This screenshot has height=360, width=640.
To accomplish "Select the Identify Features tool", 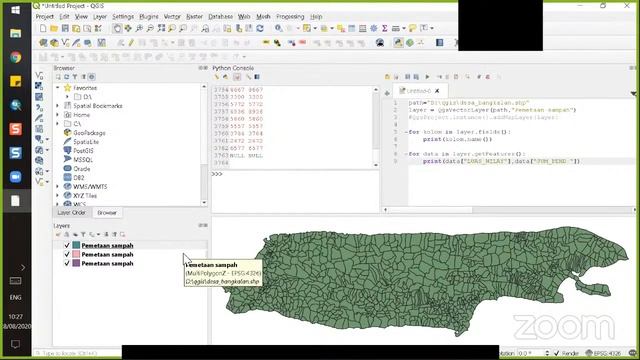I will [x=278, y=29].
